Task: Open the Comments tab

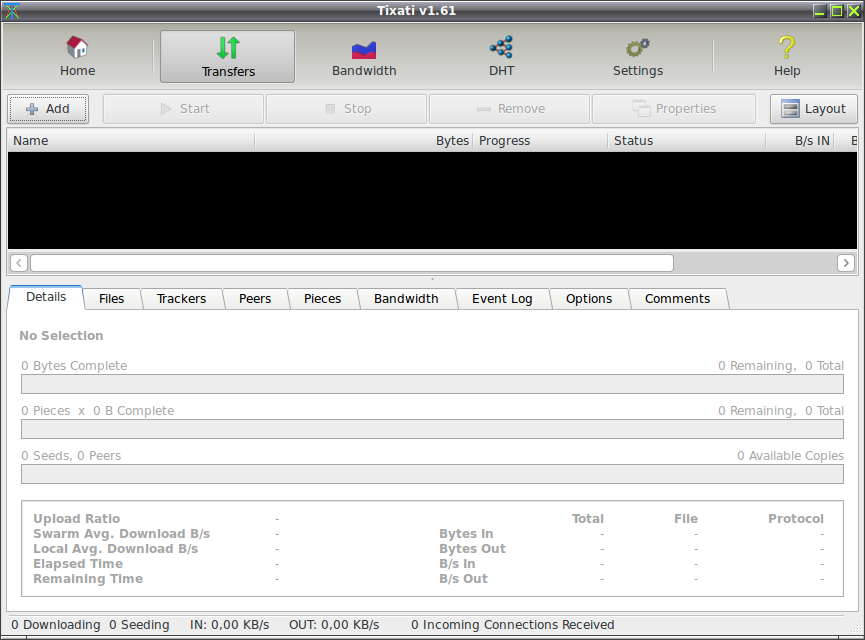Action: pos(677,298)
